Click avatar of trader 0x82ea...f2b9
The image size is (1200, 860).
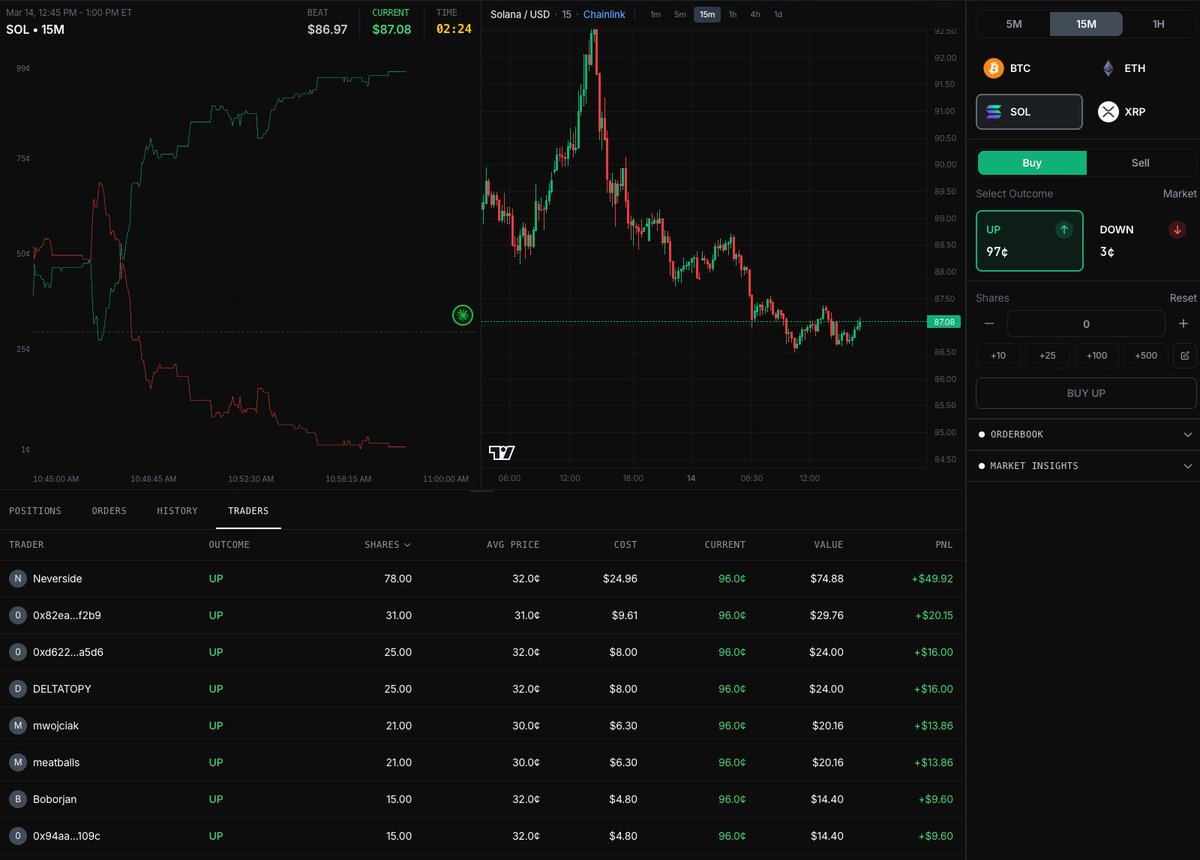(x=17, y=615)
